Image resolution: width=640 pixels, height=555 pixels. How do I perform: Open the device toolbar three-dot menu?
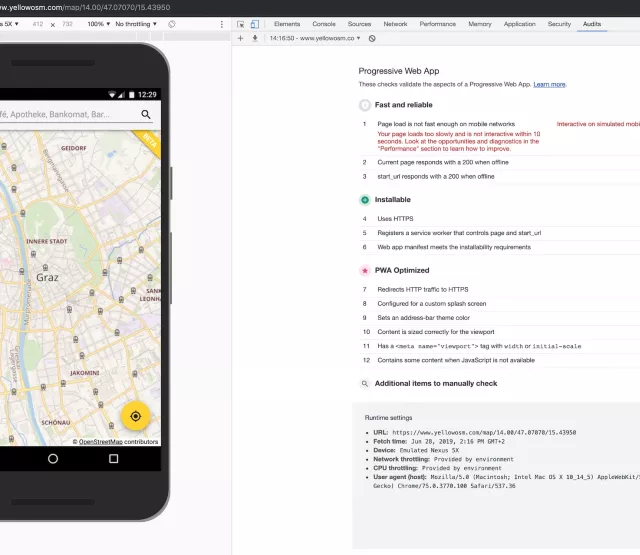221,23
